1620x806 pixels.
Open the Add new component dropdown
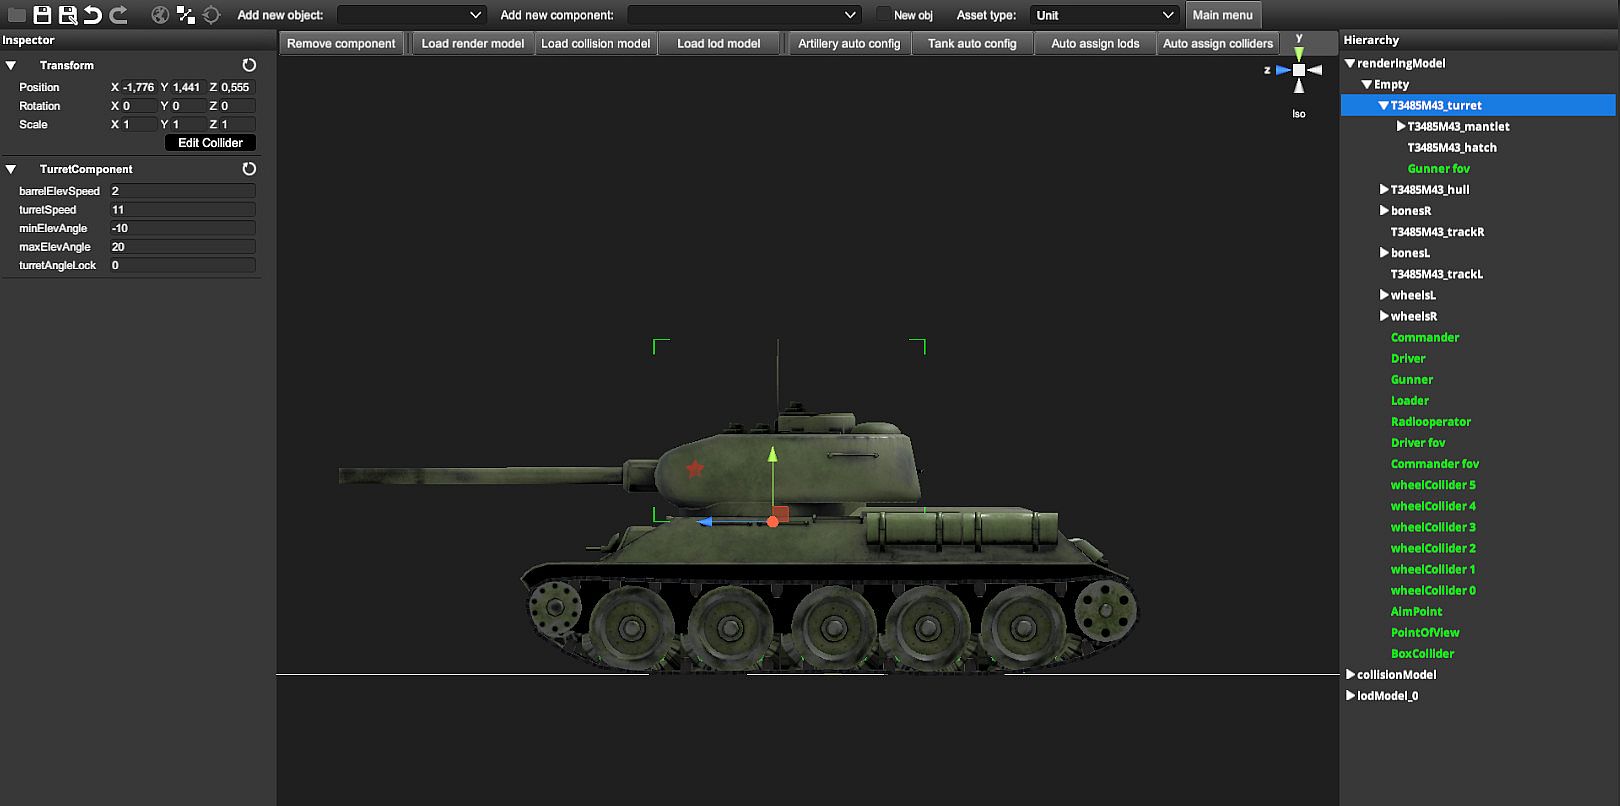743,15
